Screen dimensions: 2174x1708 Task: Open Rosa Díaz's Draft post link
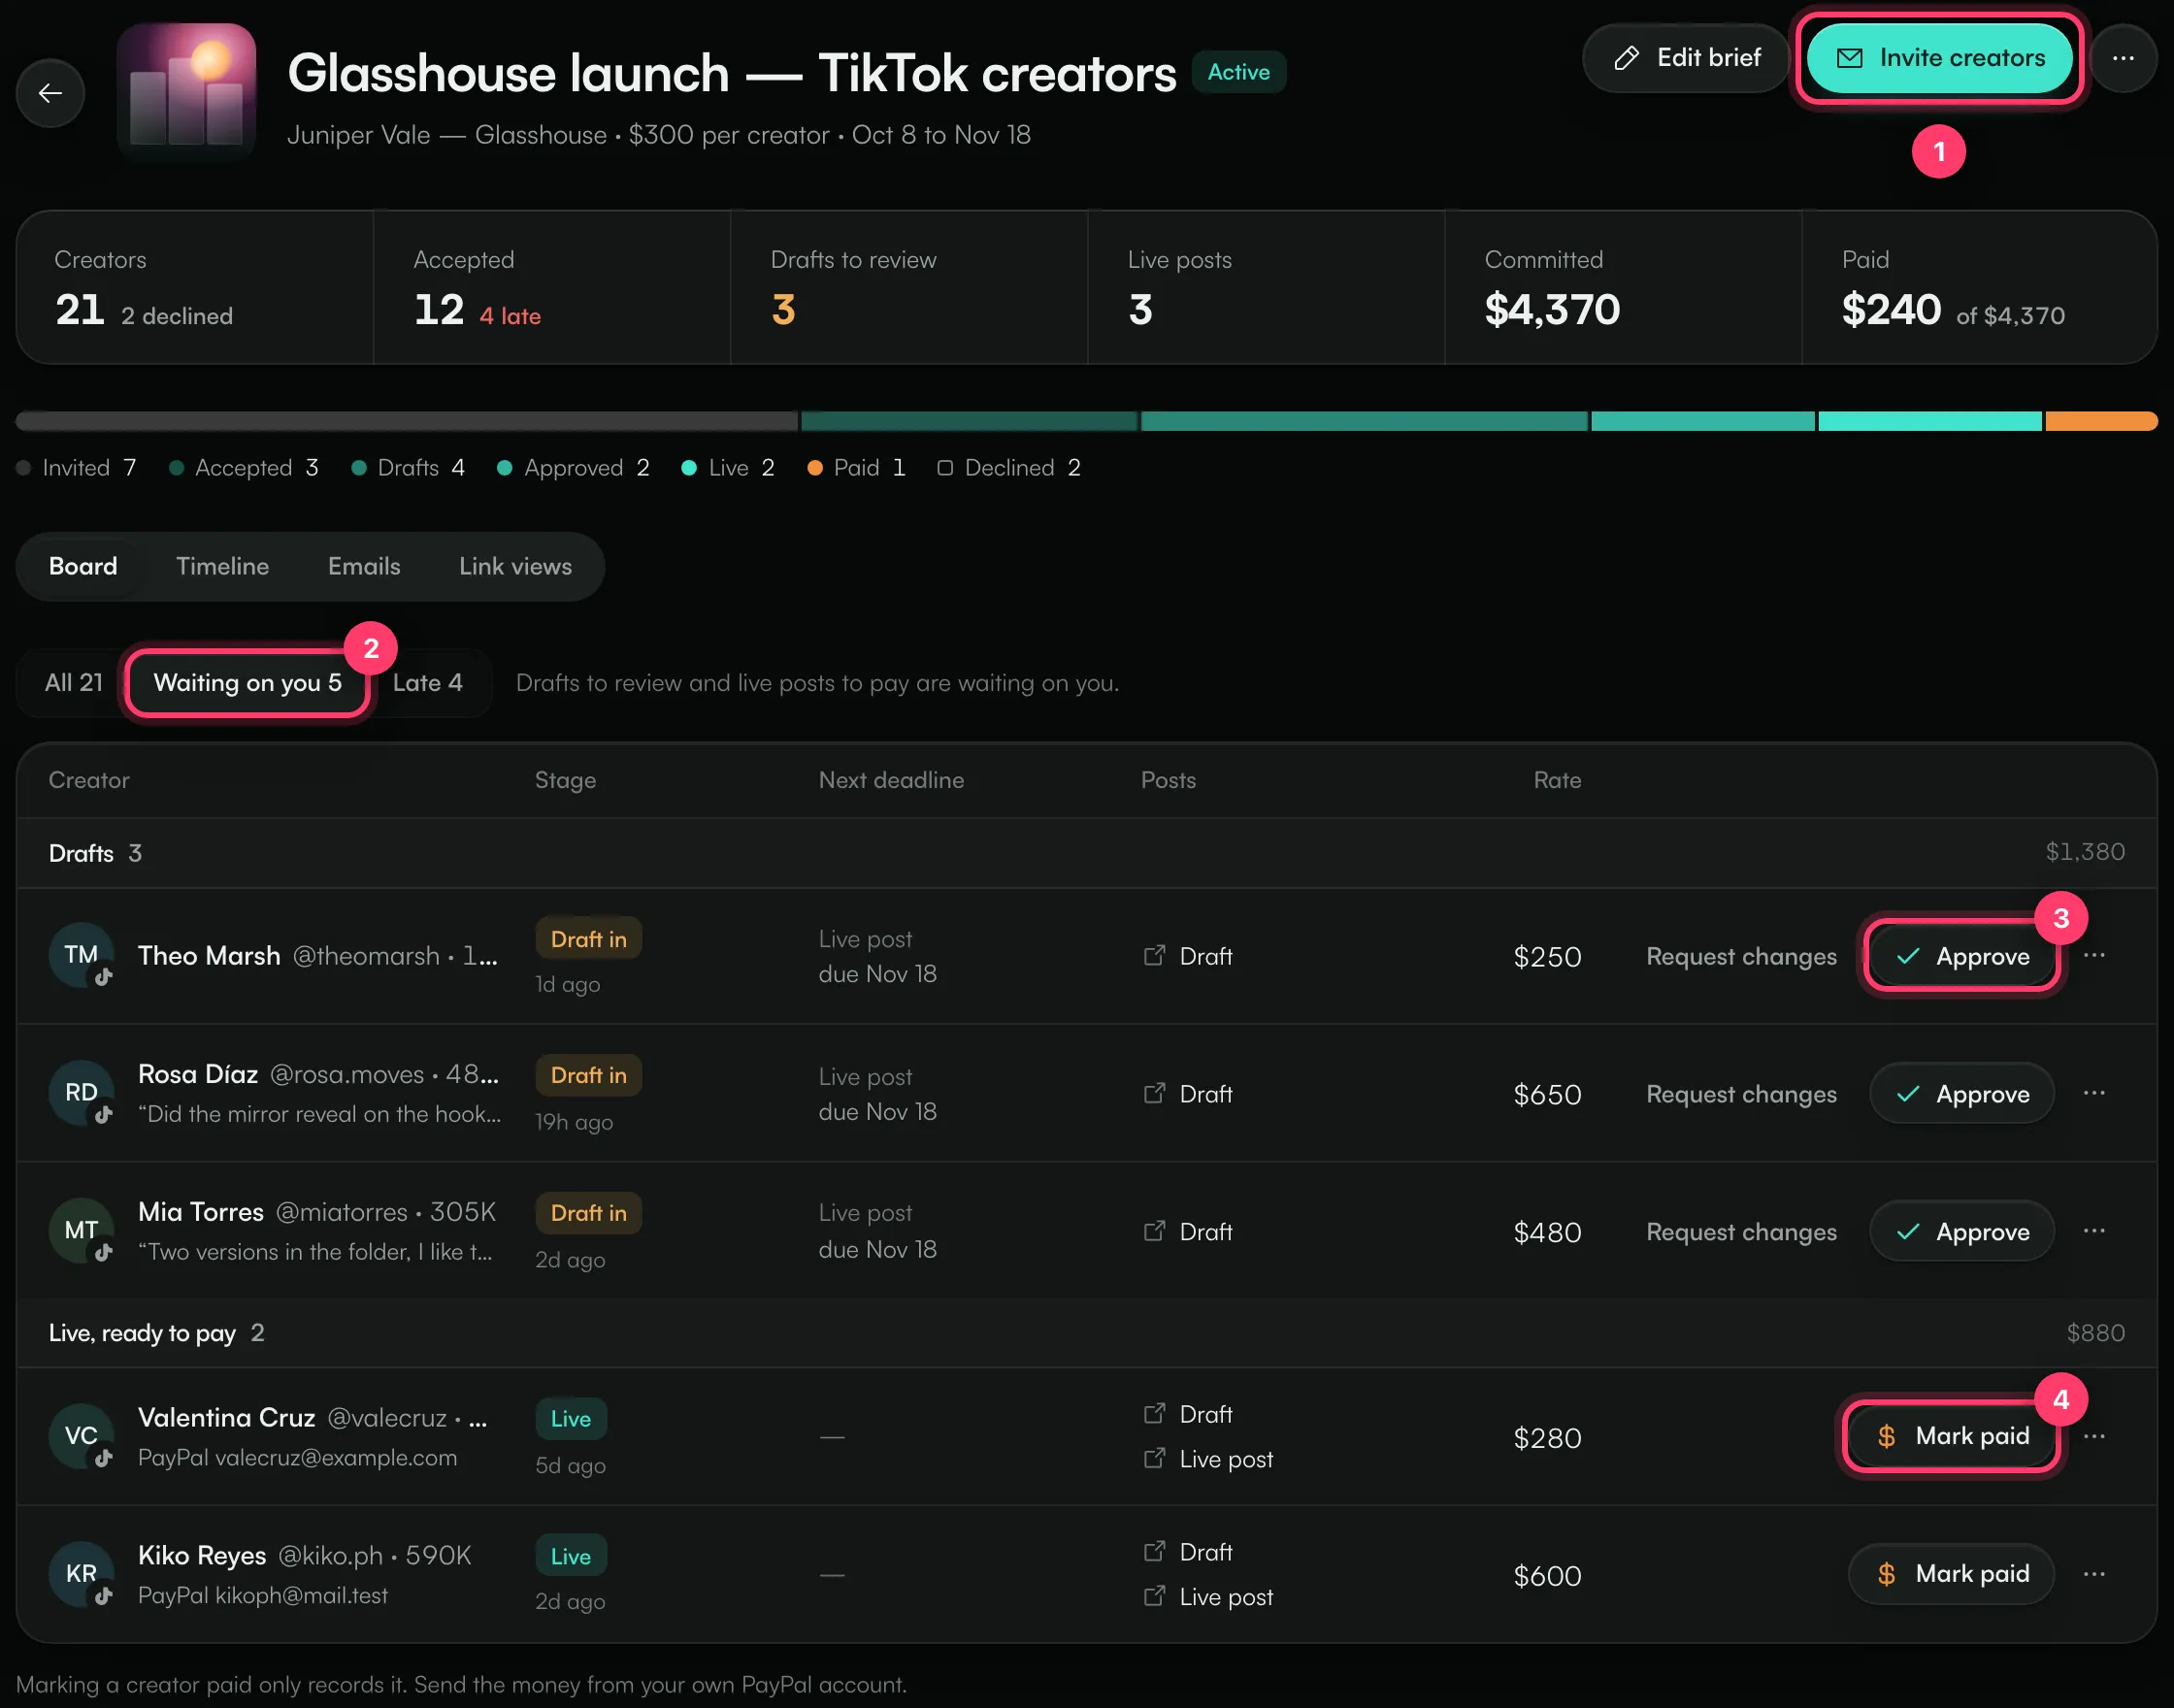tap(1188, 1094)
